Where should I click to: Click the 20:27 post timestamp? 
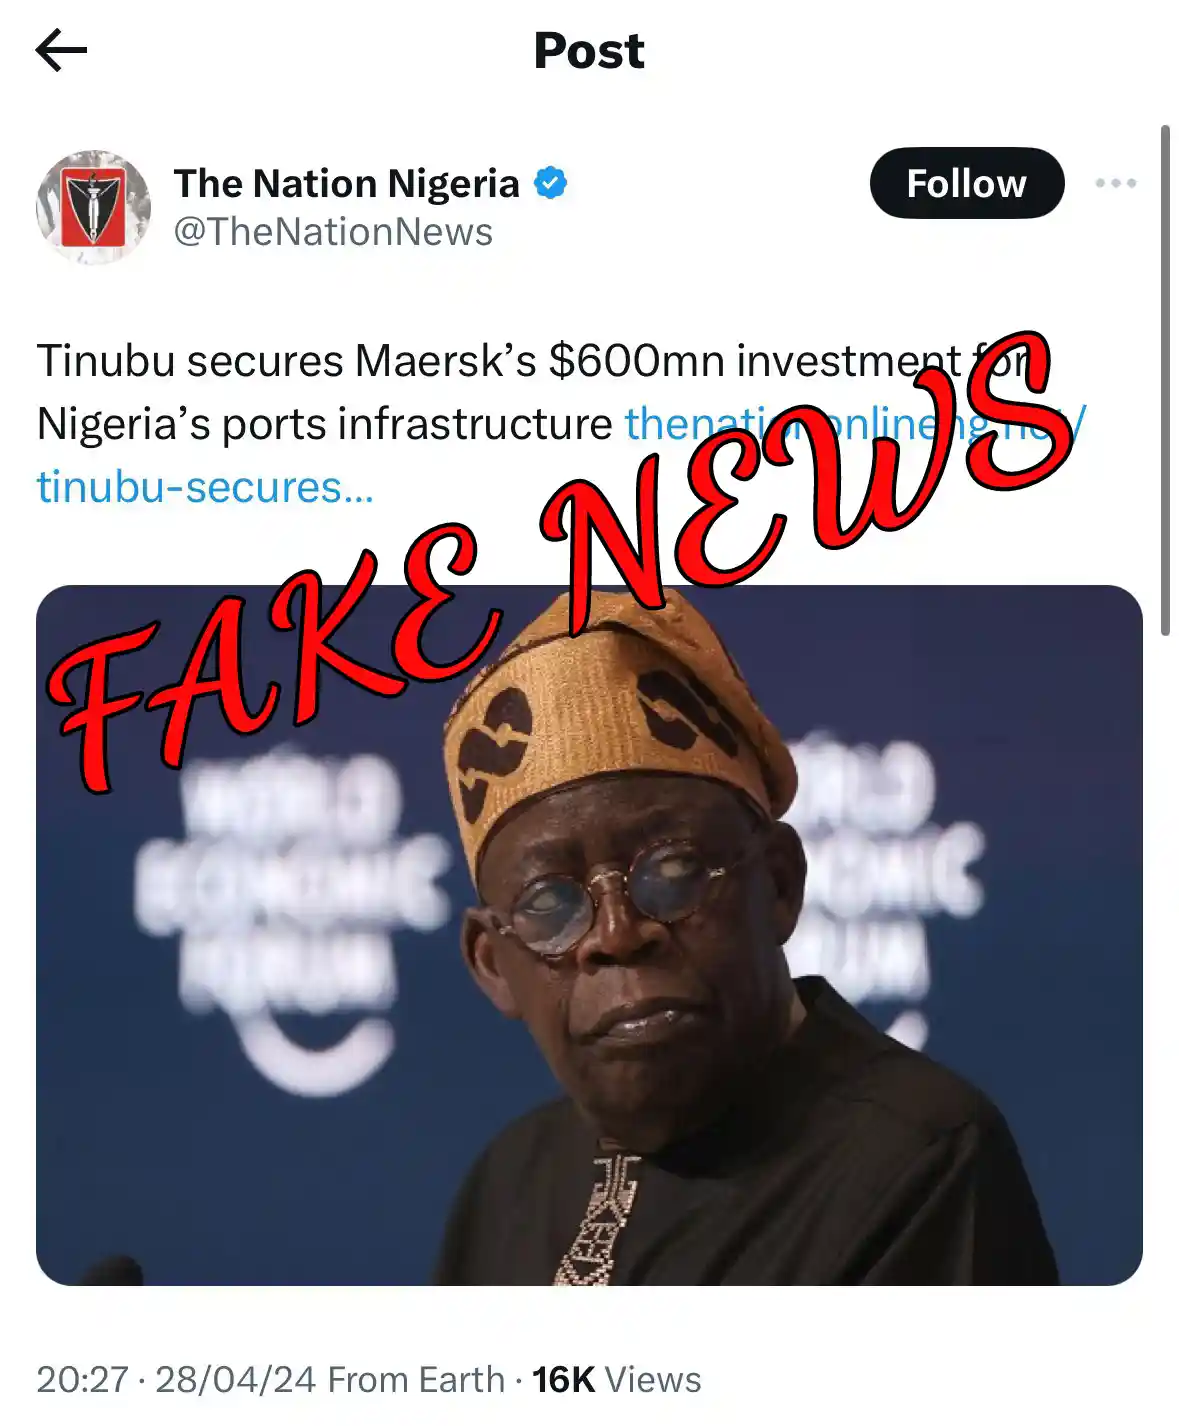[82, 1380]
